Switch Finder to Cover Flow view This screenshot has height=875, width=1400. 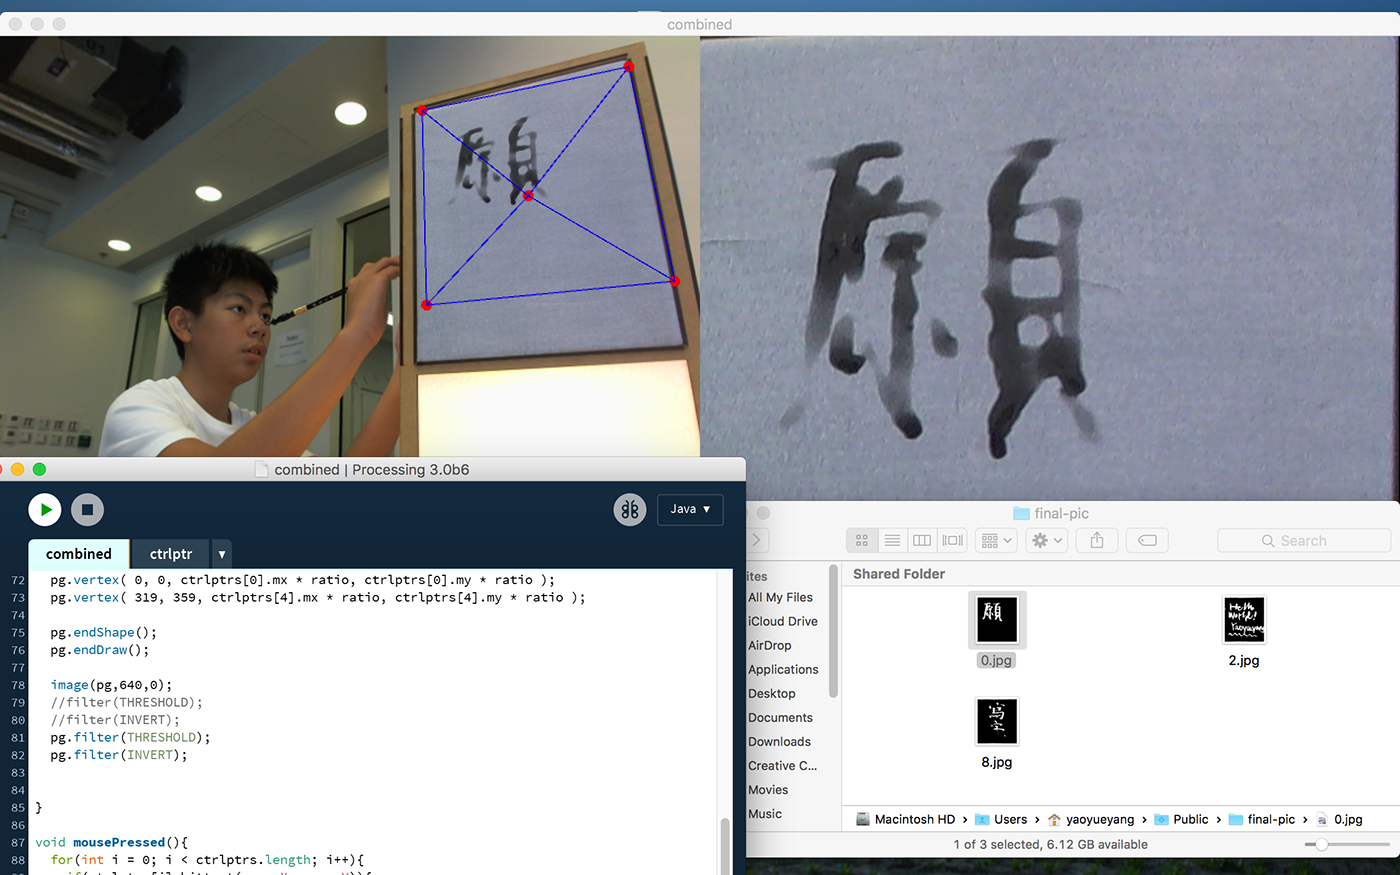click(953, 540)
